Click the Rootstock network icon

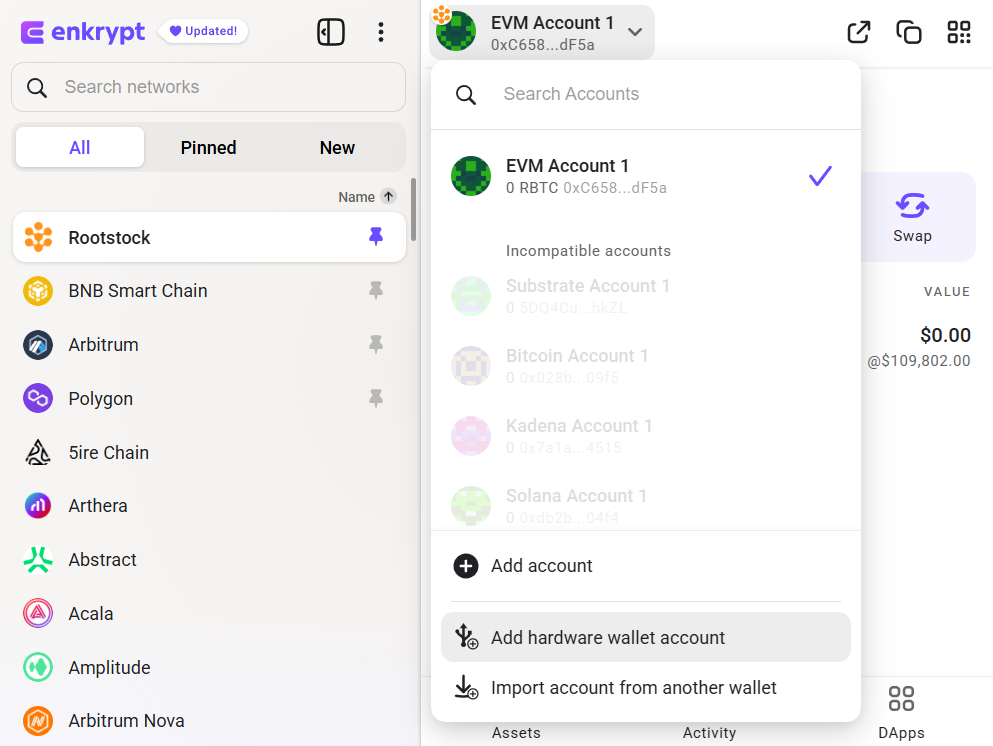click(x=38, y=237)
